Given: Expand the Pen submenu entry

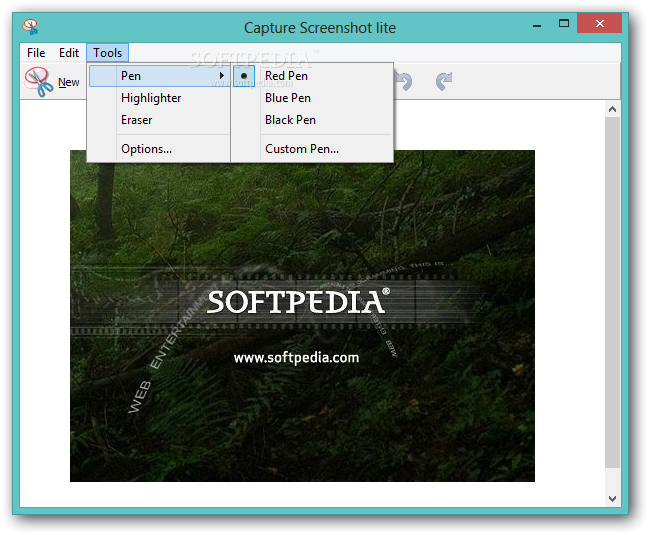Looking at the screenshot, I should pos(159,76).
